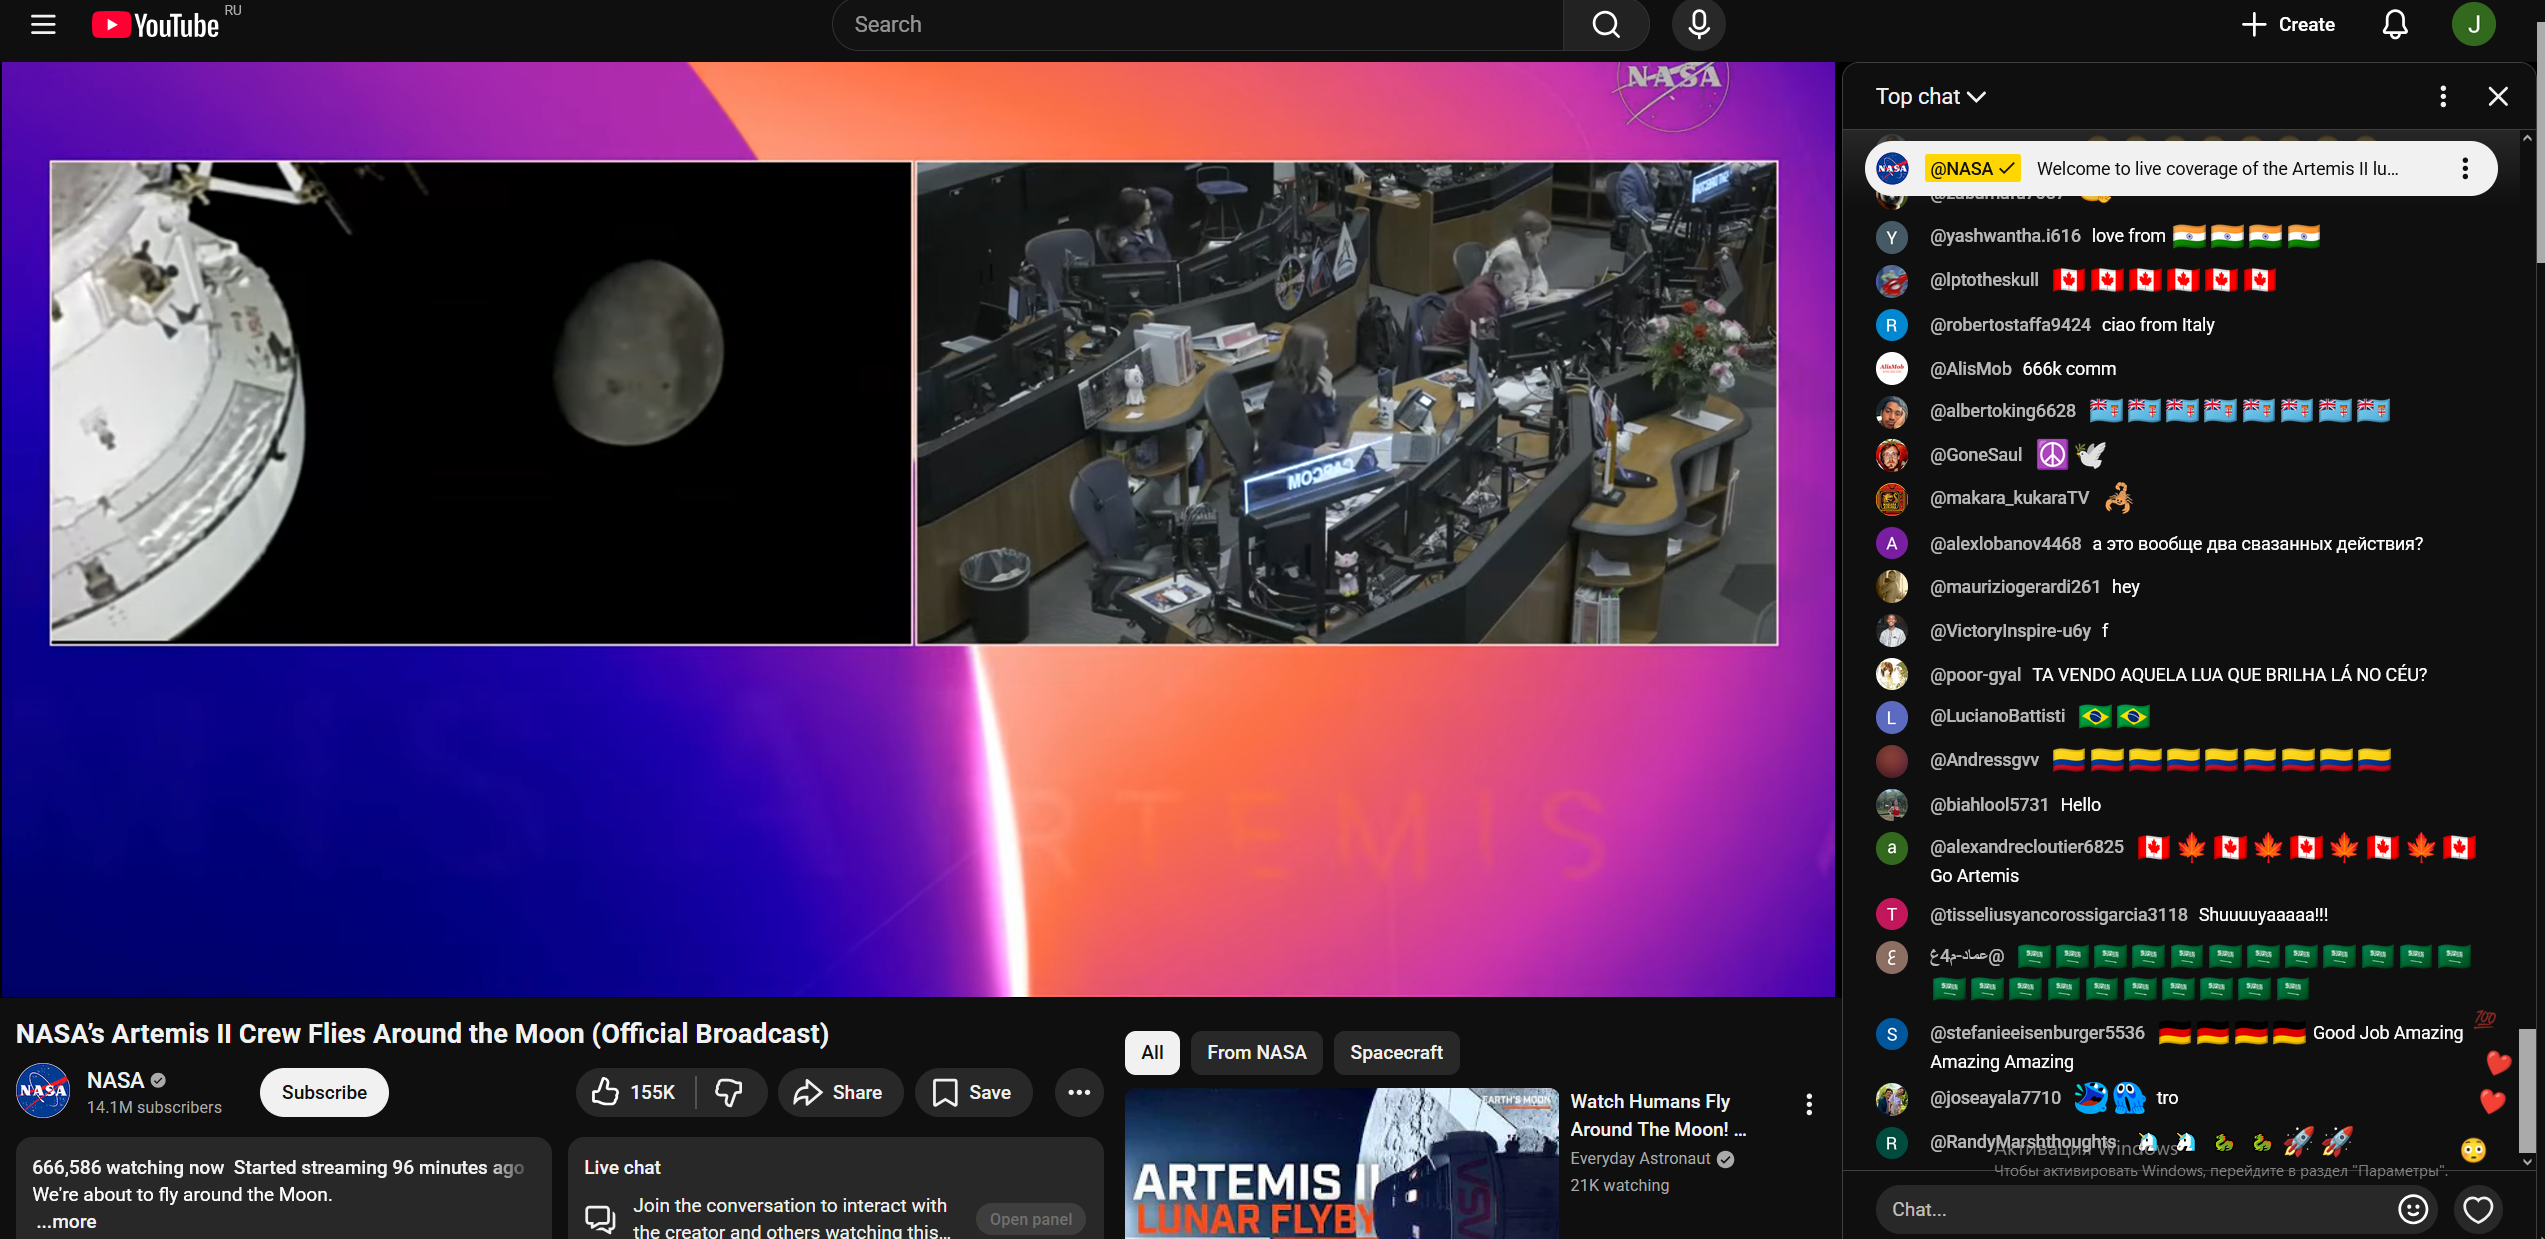Click robertostaffa9424 chat avatar
Viewport: 2545px width, 1239px height.
click(x=1891, y=325)
